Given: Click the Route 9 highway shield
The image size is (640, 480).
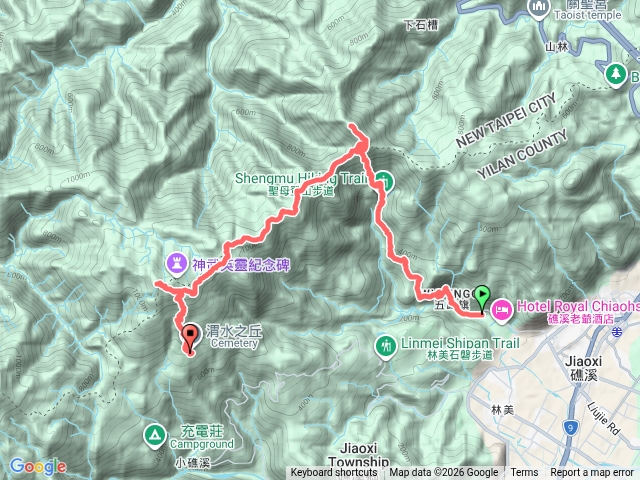Looking at the screenshot, I should pyautogui.click(x=571, y=428).
